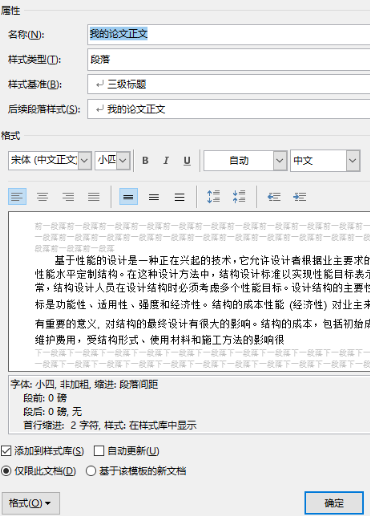The height and width of the screenshot is (516, 370).
Task: Open the 格式(O) menu button
Action: (x=31, y=503)
